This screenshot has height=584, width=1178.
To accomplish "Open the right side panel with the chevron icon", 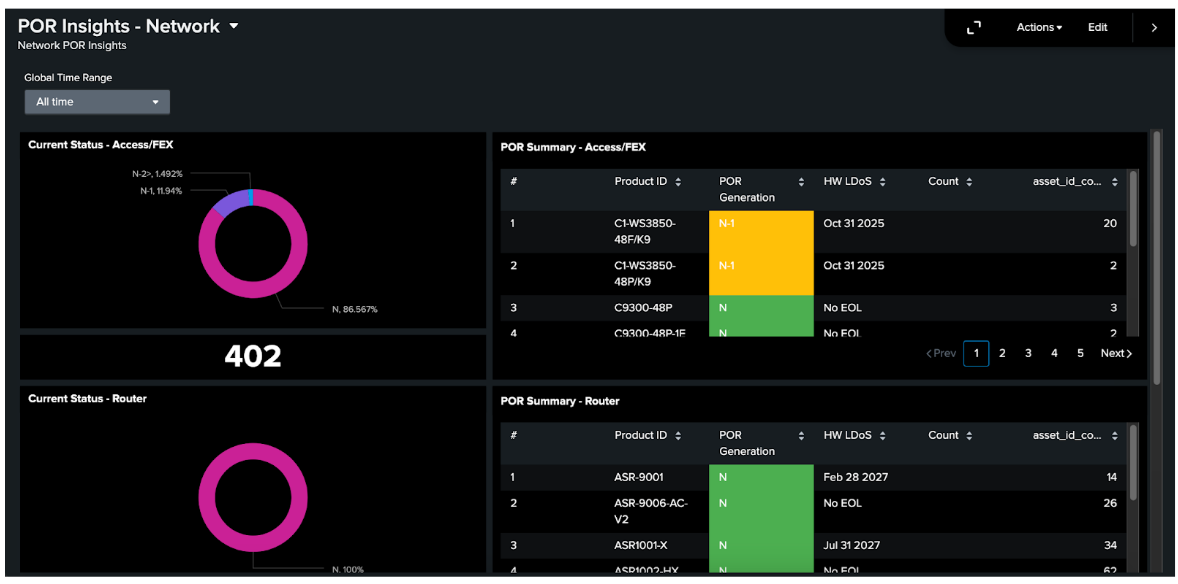I will click(x=1155, y=27).
